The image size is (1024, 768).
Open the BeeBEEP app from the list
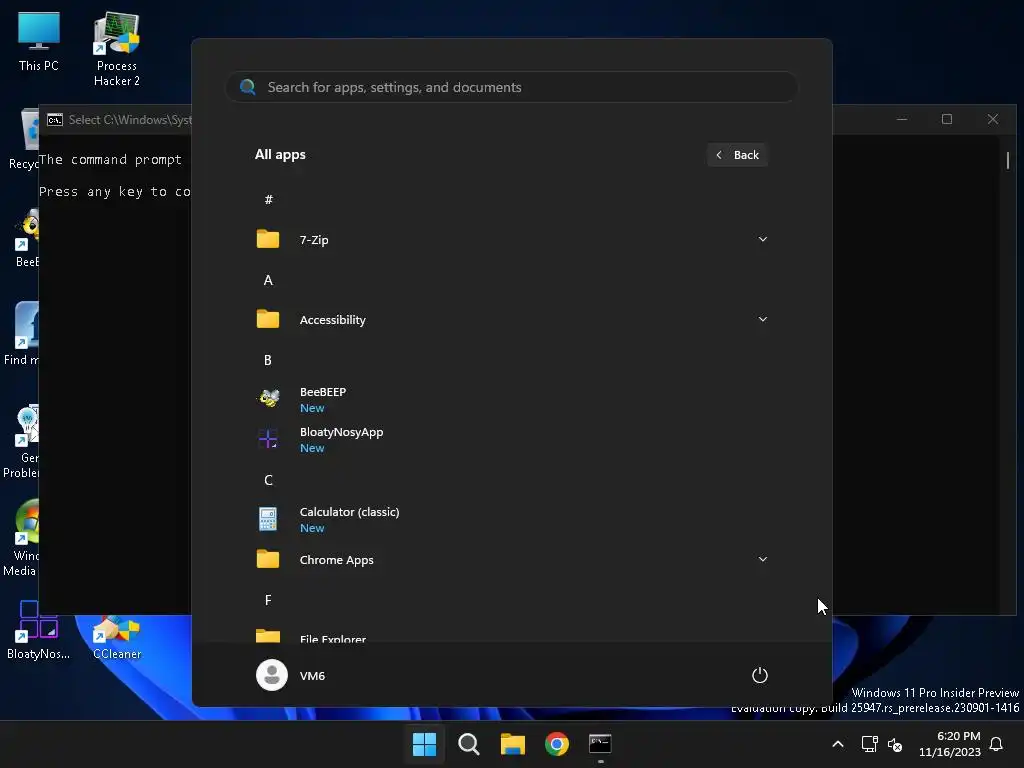[511, 399]
